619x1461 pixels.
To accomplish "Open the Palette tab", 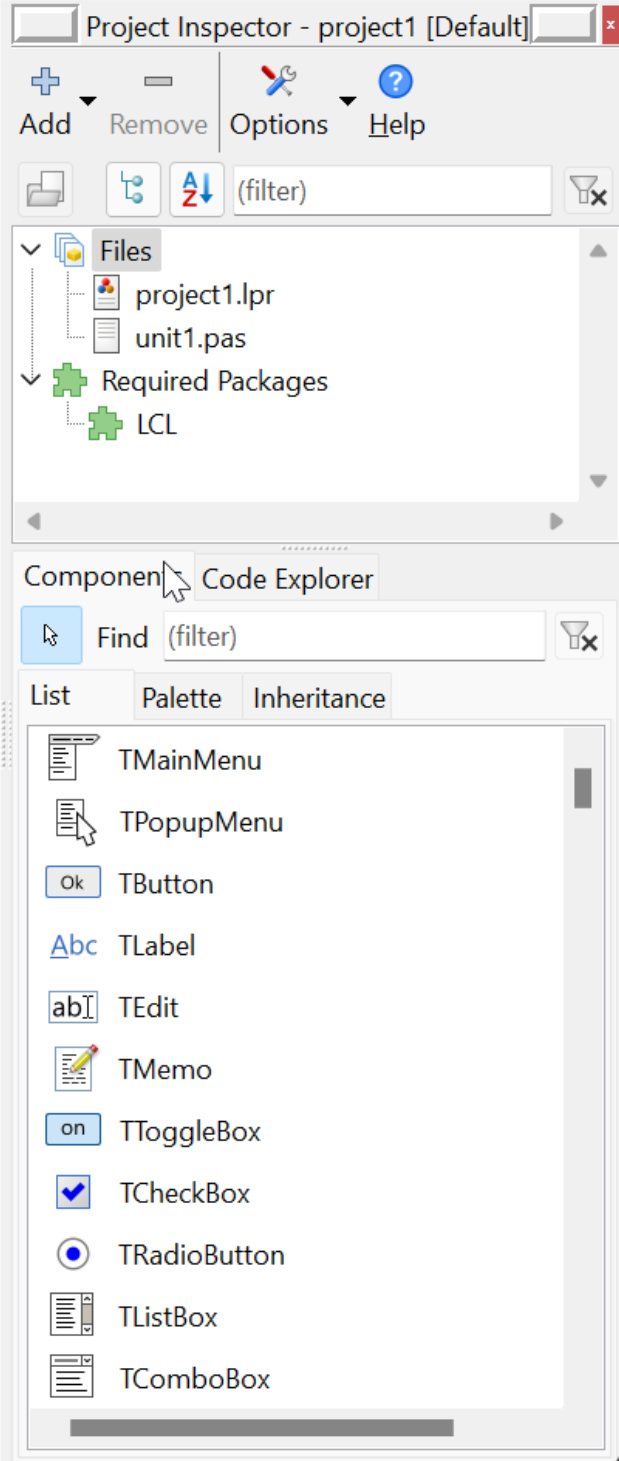I will [x=184, y=696].
